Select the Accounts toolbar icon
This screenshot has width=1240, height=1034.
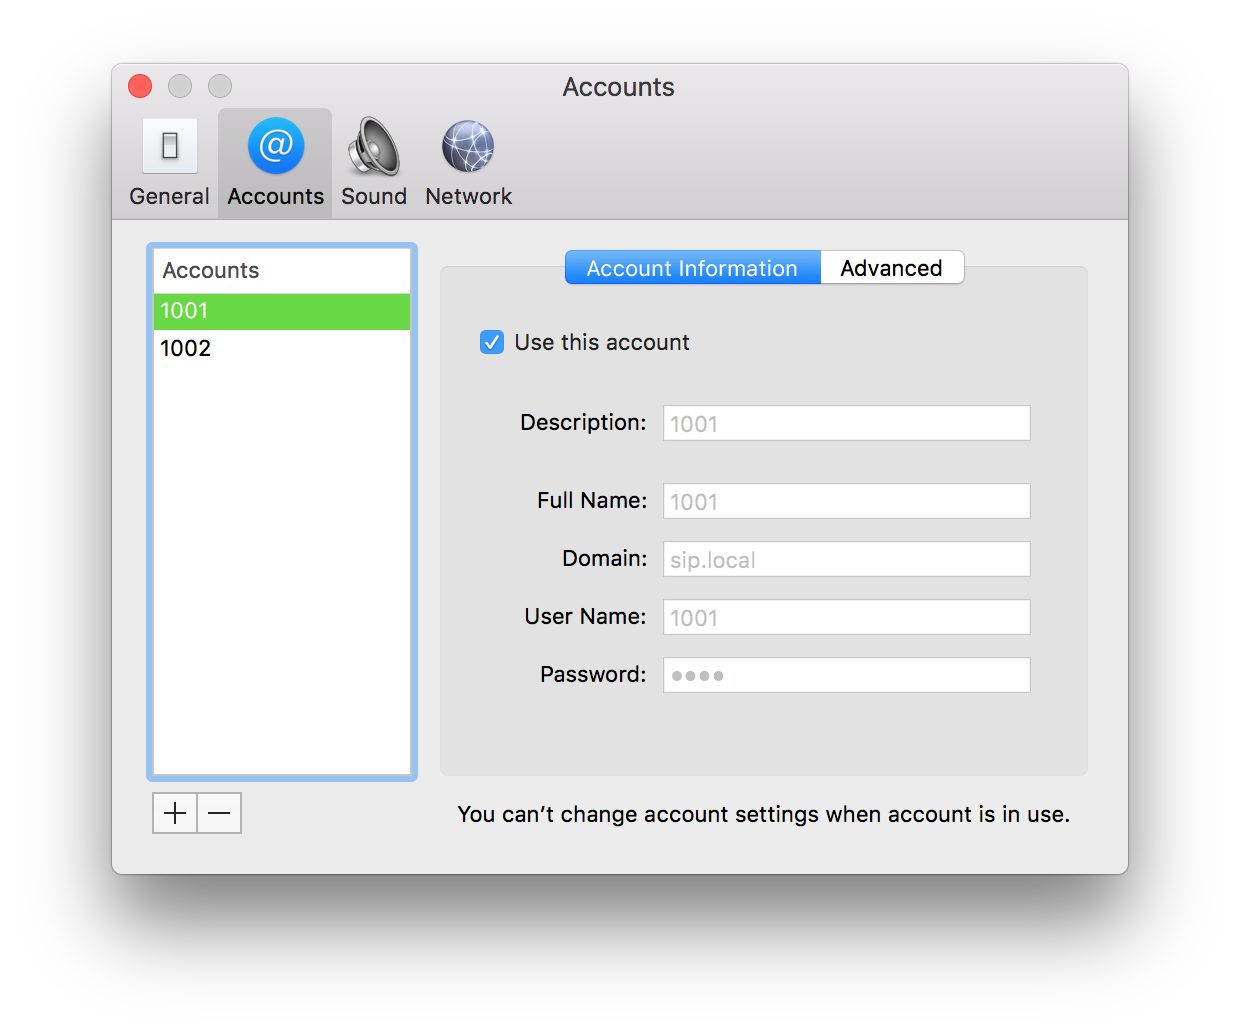tap(275, 163)
